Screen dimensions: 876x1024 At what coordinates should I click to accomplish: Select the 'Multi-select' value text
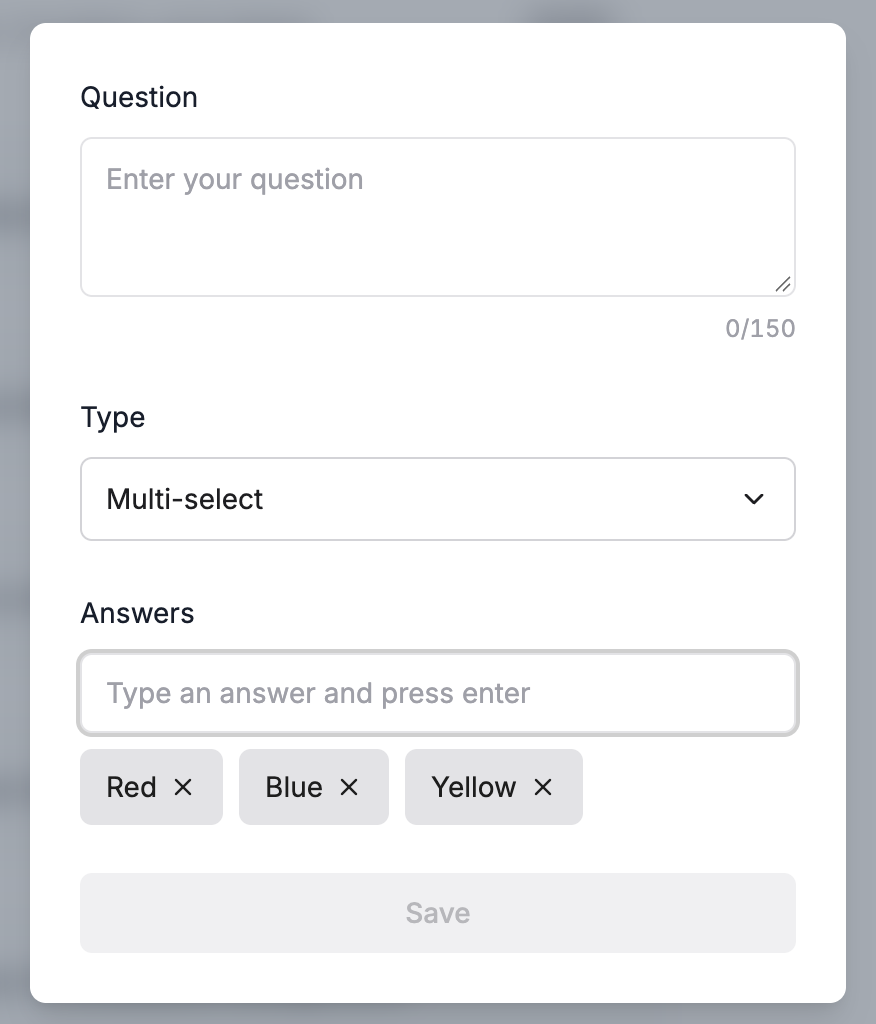coord(184,499)
